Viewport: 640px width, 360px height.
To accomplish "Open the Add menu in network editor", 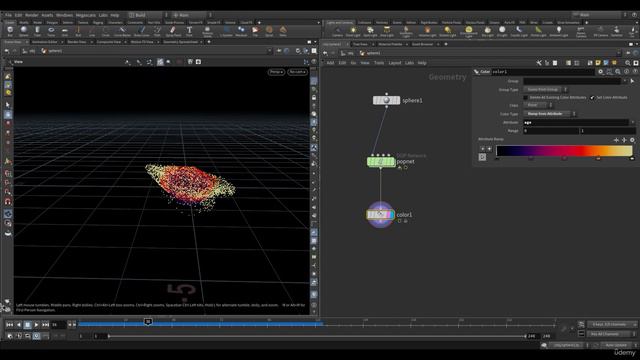I will coord(330,63).
